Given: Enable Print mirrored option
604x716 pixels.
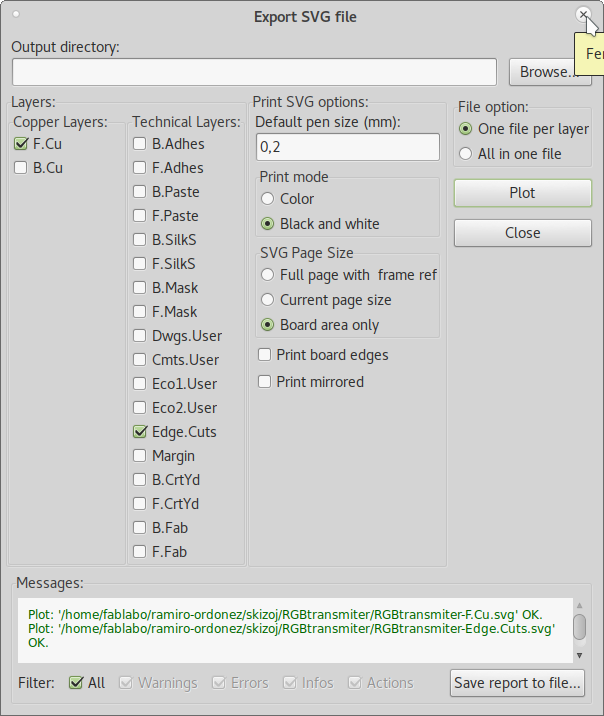Looking at the screenshot, I should (x=264, y=381).
